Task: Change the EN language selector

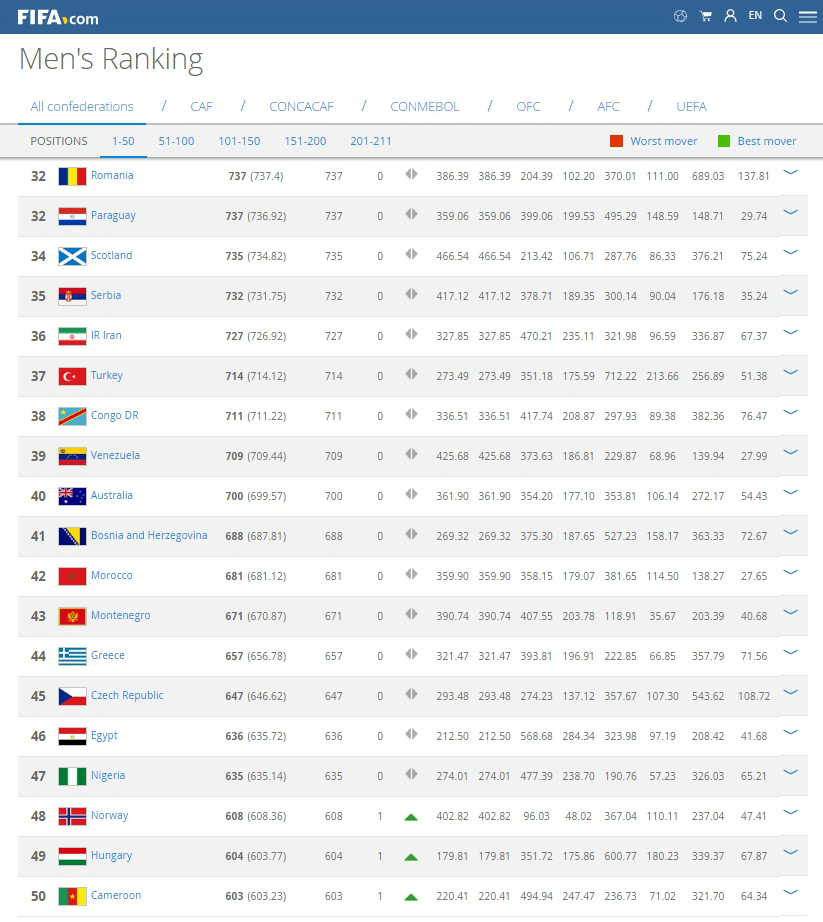Action: (x=755, y=16)
